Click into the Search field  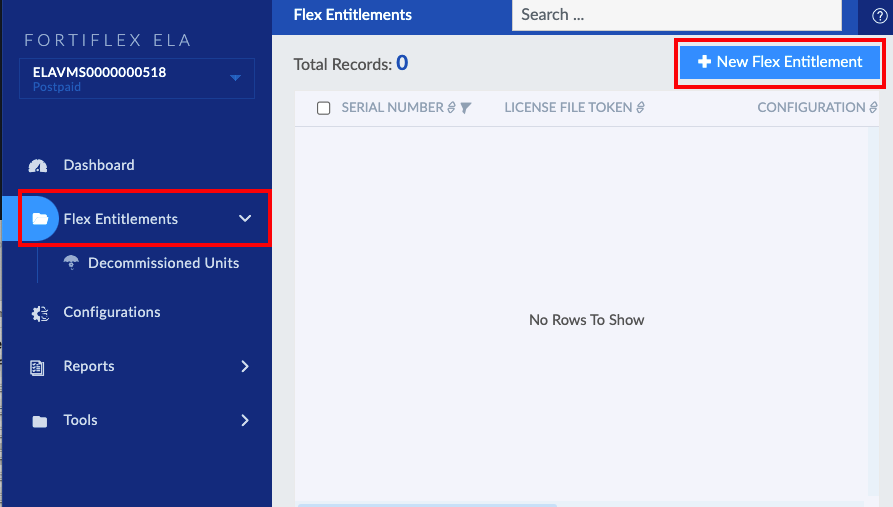677,15
